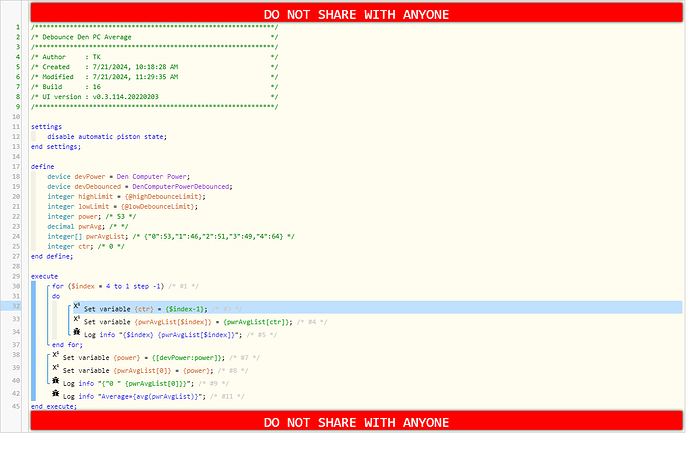Click the 'define' section keyword
This screenshot has height=468, width=690.
click(43, 165)
